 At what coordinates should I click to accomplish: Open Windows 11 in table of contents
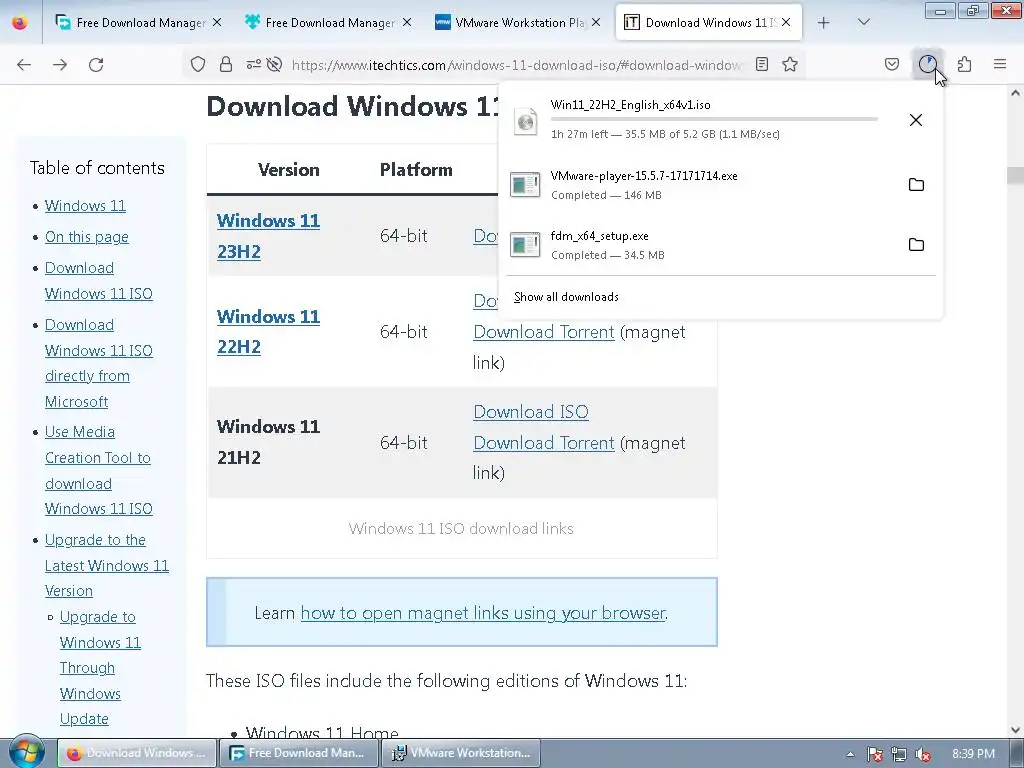(x=85, y=206)
